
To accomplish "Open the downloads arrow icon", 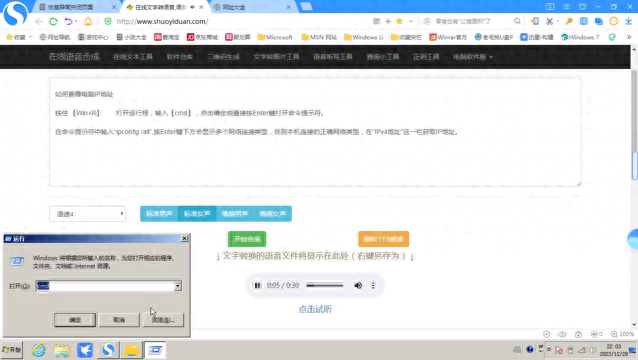I will click(x=629, y=21).
